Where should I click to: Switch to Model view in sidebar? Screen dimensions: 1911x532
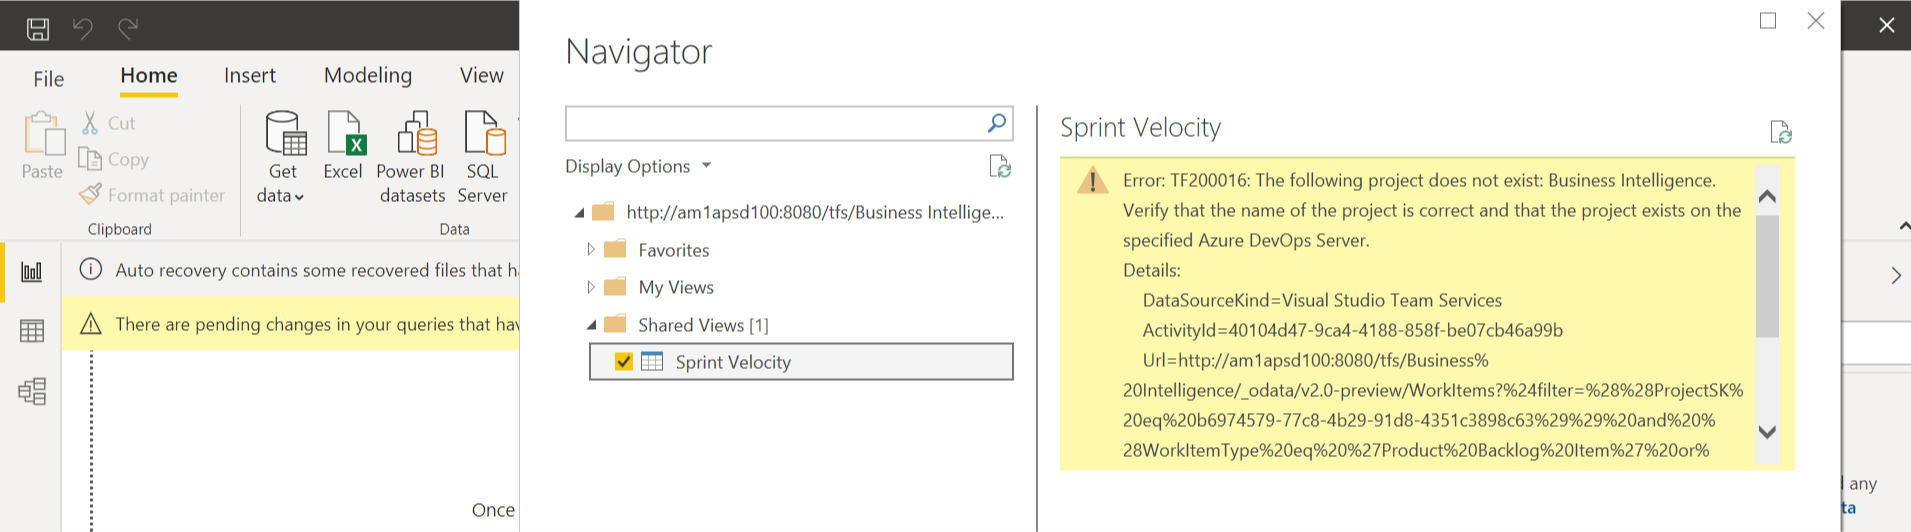click(32, 391)
